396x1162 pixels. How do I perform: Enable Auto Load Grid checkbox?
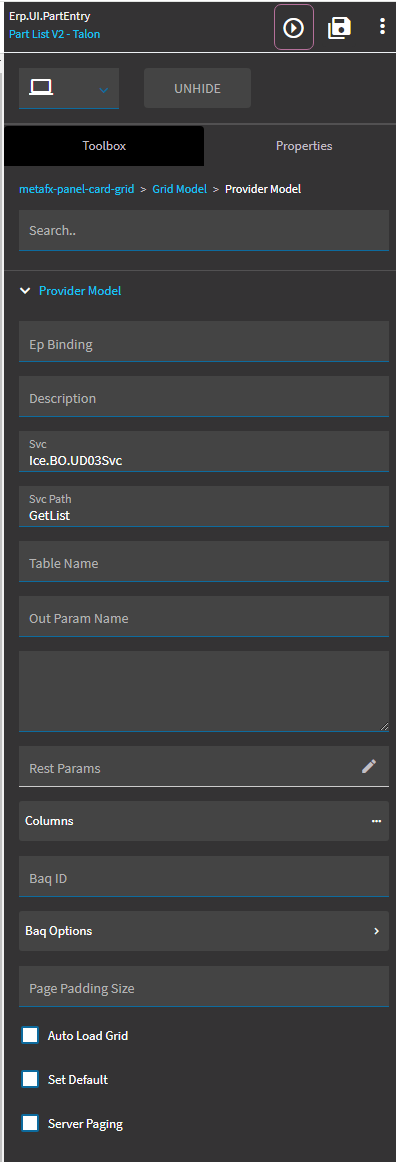(30, 1035)
